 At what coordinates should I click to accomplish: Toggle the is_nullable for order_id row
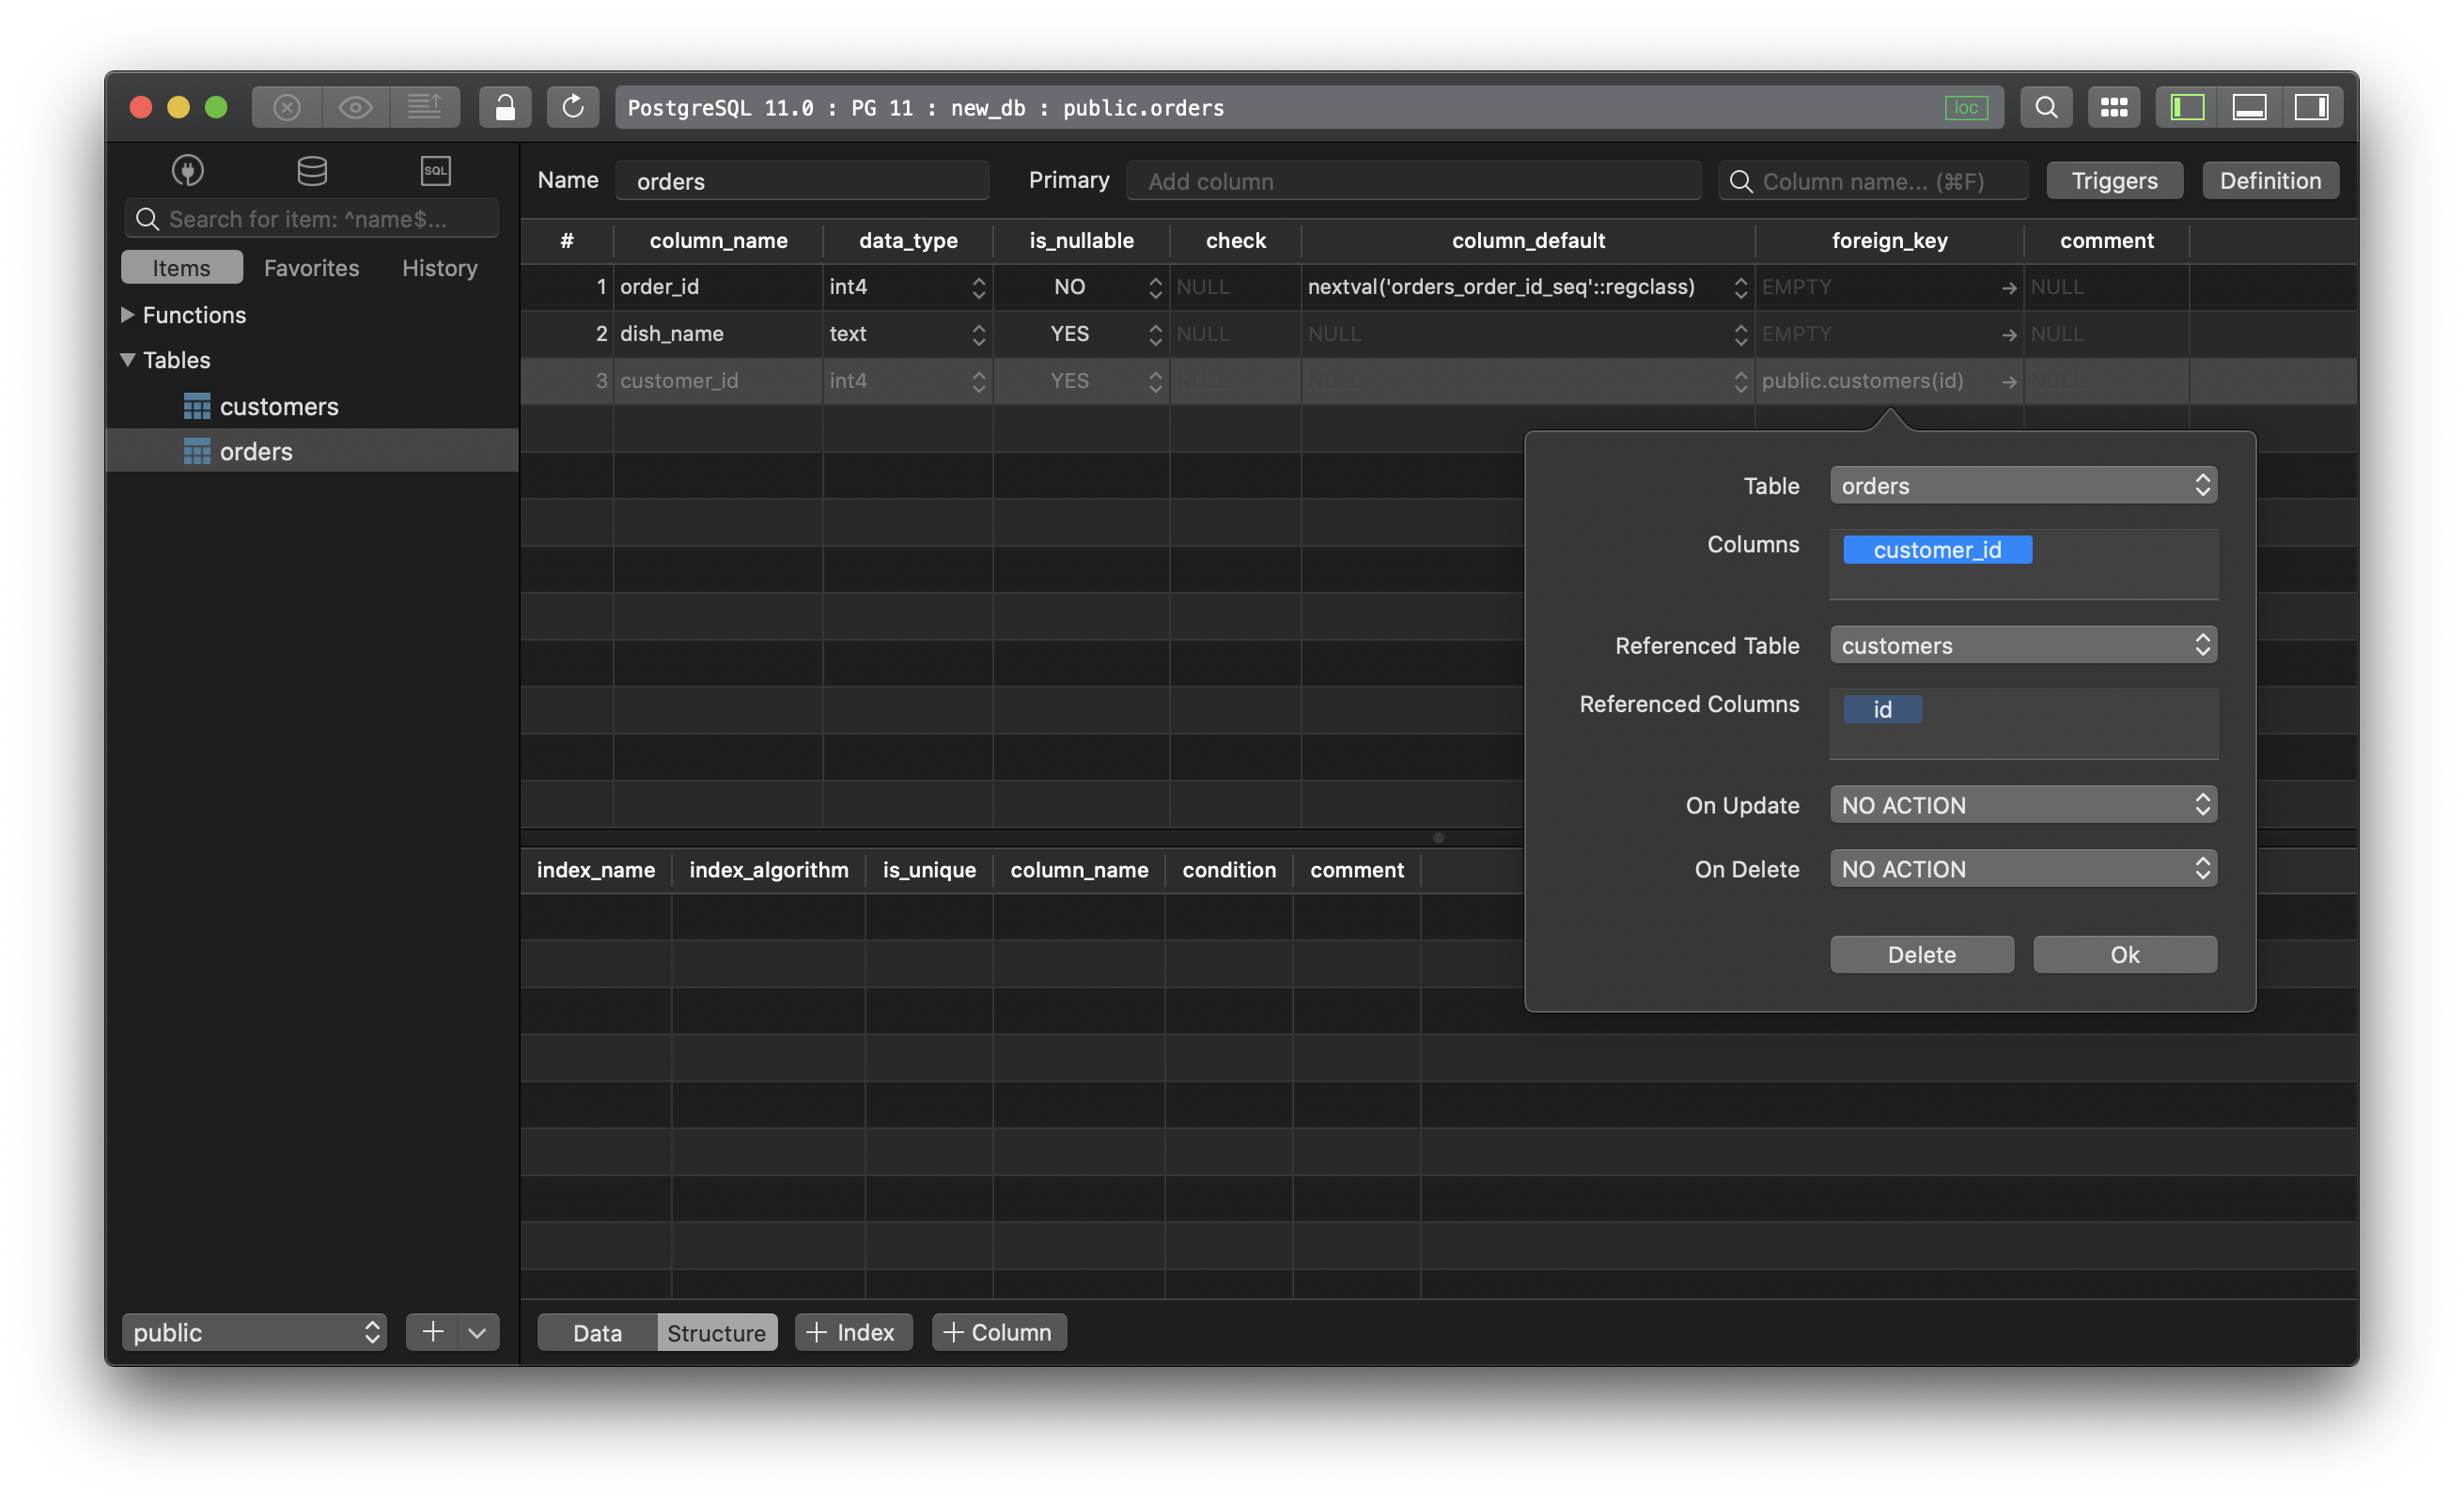click(1156, 287)
